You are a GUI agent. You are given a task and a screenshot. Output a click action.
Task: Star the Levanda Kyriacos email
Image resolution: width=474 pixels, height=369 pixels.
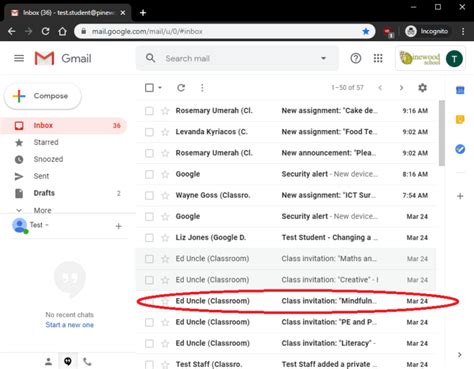point(165,132)
